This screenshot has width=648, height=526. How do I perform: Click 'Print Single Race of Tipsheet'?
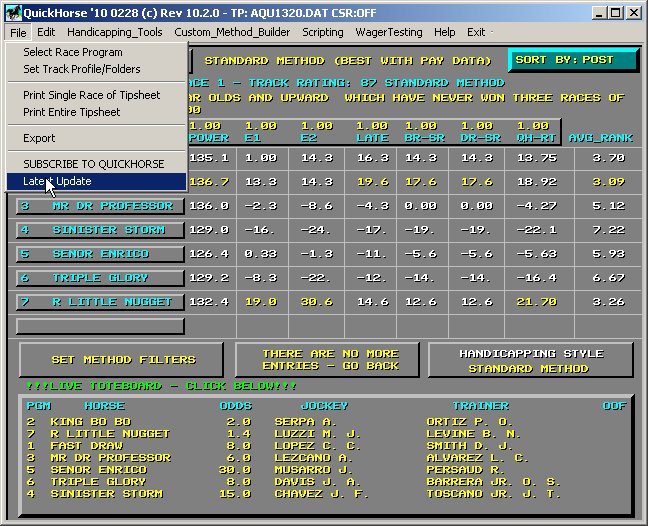click(90, 95)
